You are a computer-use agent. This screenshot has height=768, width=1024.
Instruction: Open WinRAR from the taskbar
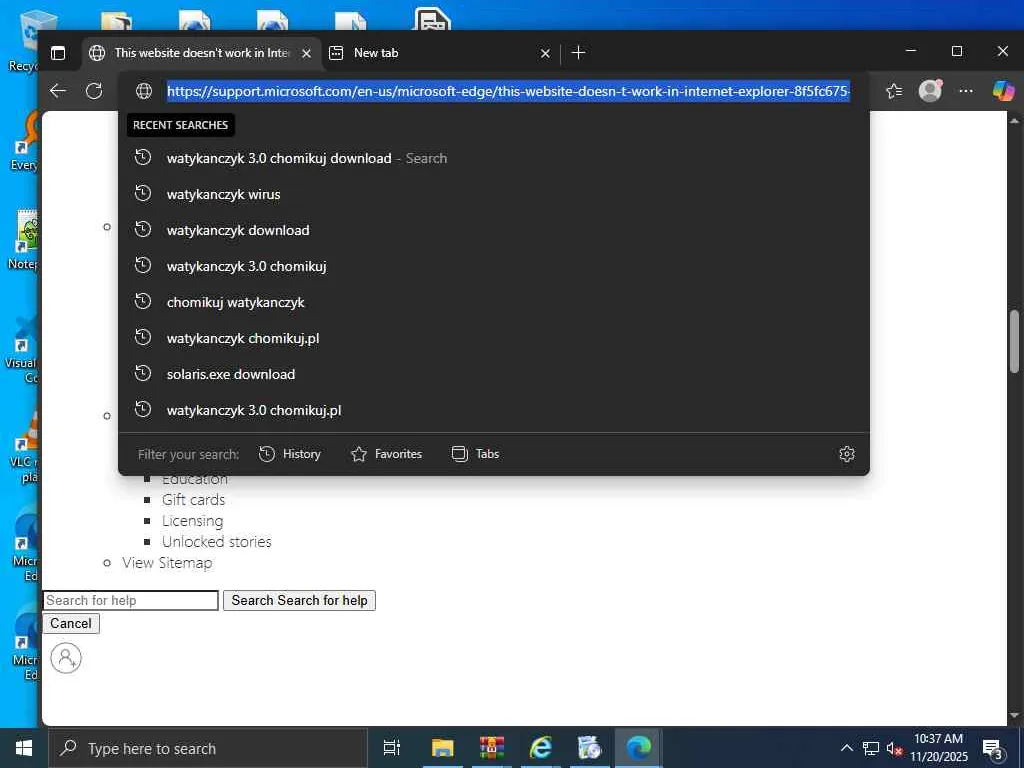point(491,748)
